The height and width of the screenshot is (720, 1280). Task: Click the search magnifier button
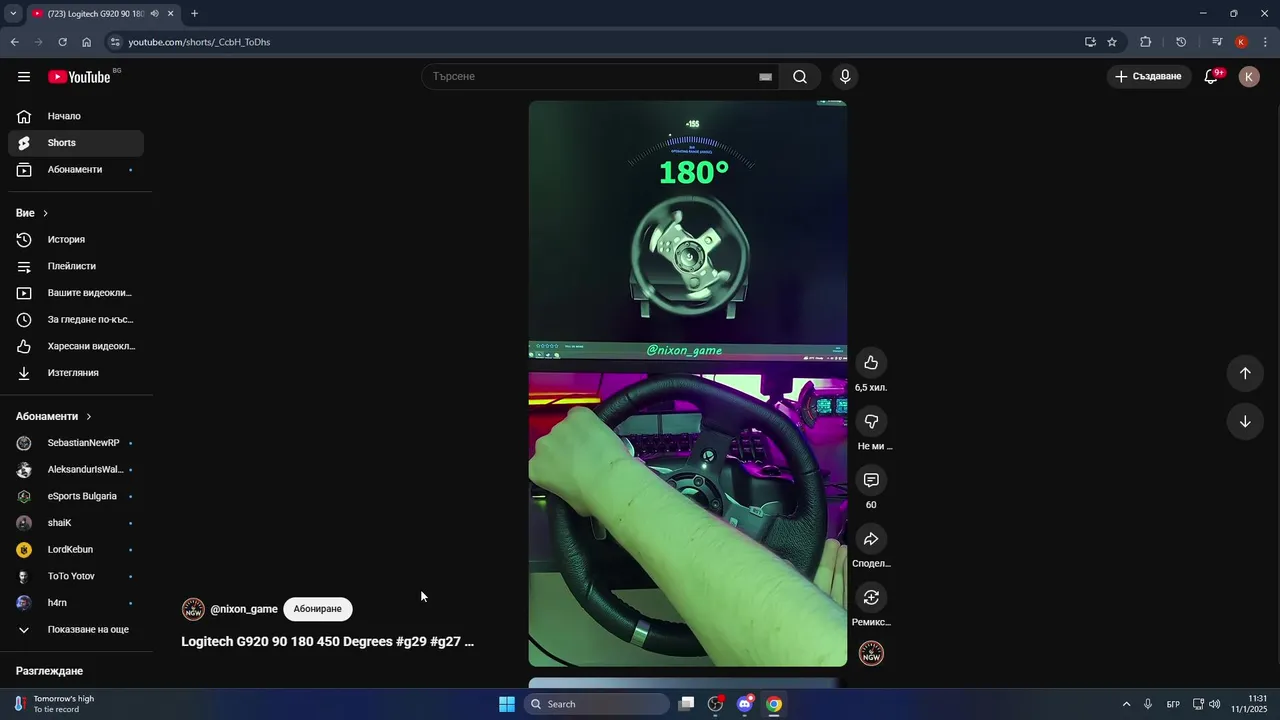[x=800, y=77]
